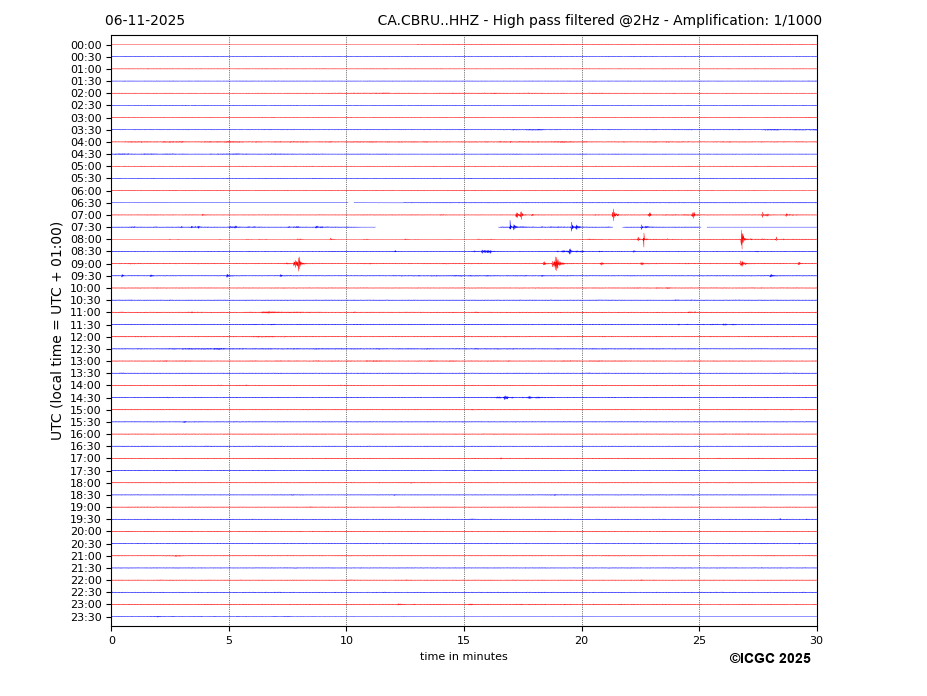
Task: Click the ©ICGC 2025 copyright text
Action: pos(769,659)
